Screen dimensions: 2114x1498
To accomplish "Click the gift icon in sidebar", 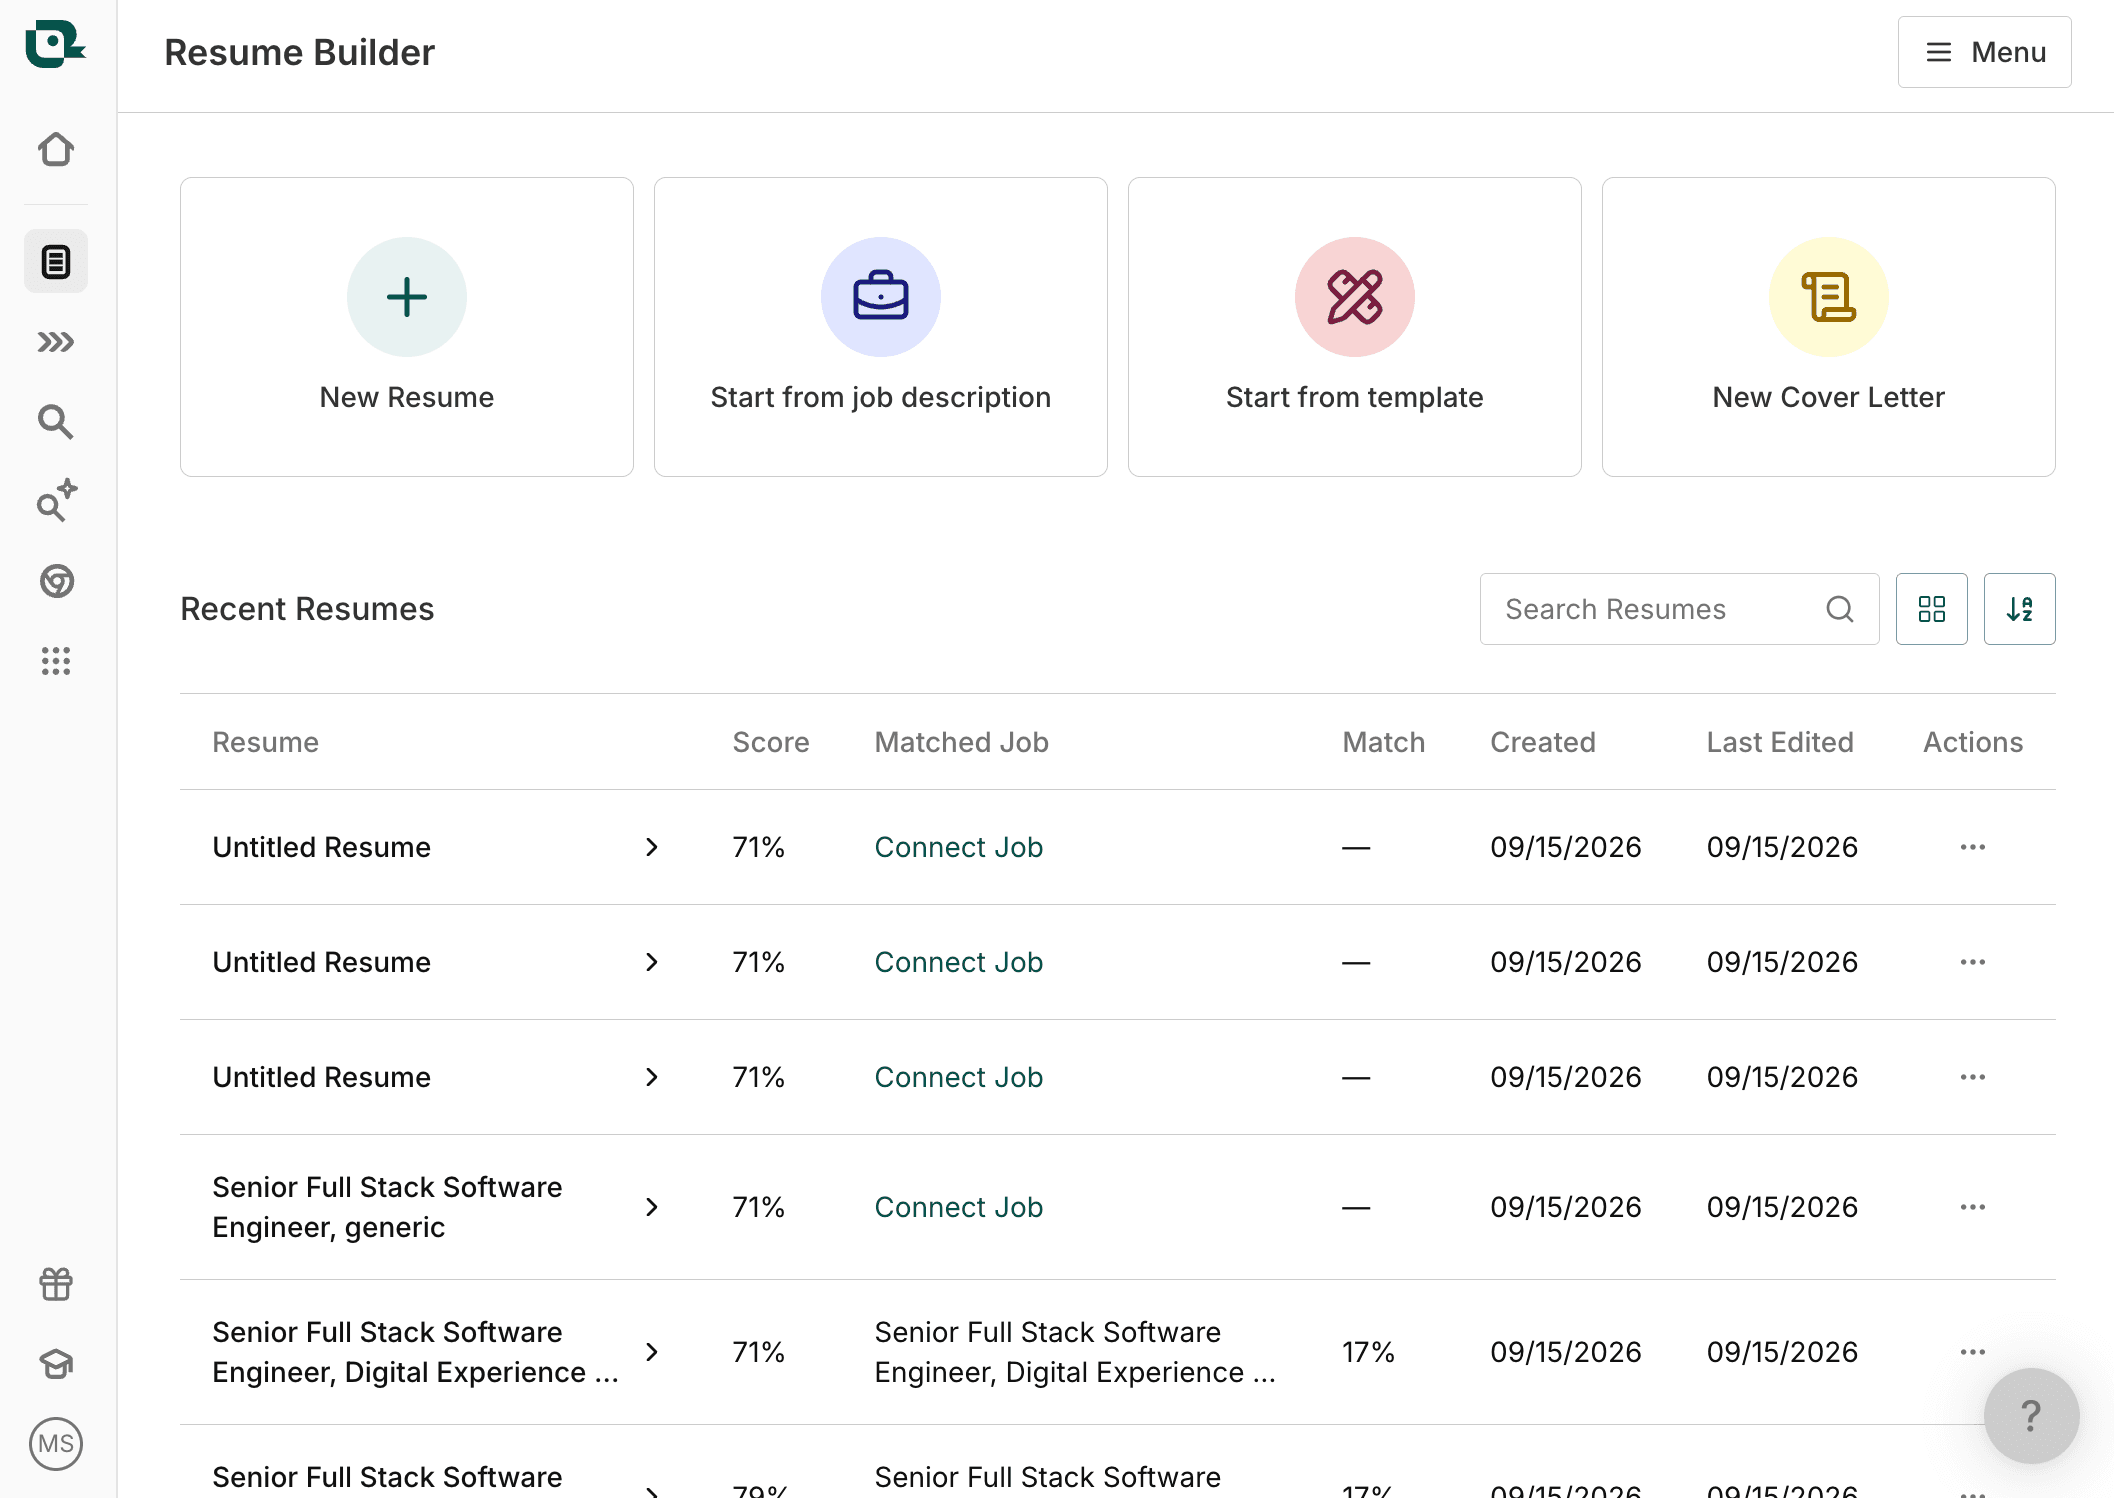I will tap(56, 1284).
